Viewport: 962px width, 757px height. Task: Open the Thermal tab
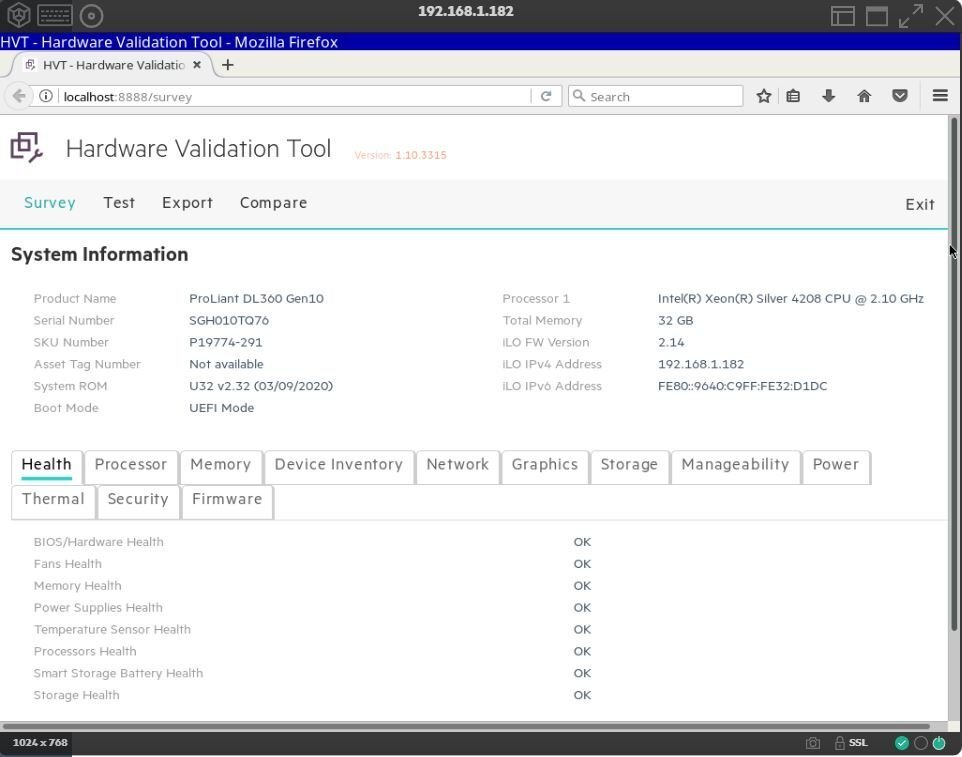point(53,500)
